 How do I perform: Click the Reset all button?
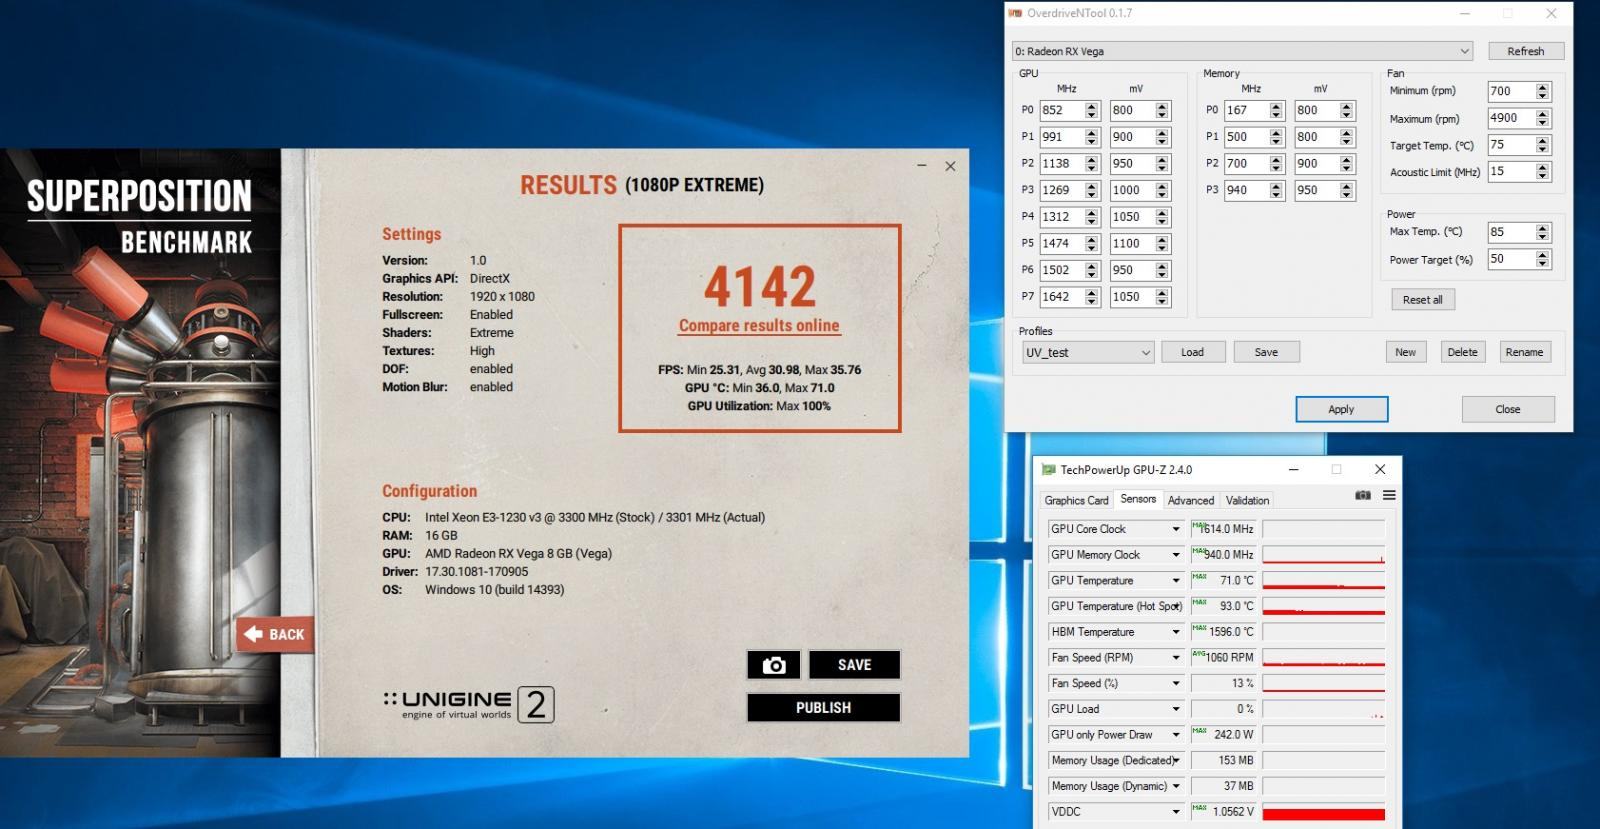pos(1422,299)
